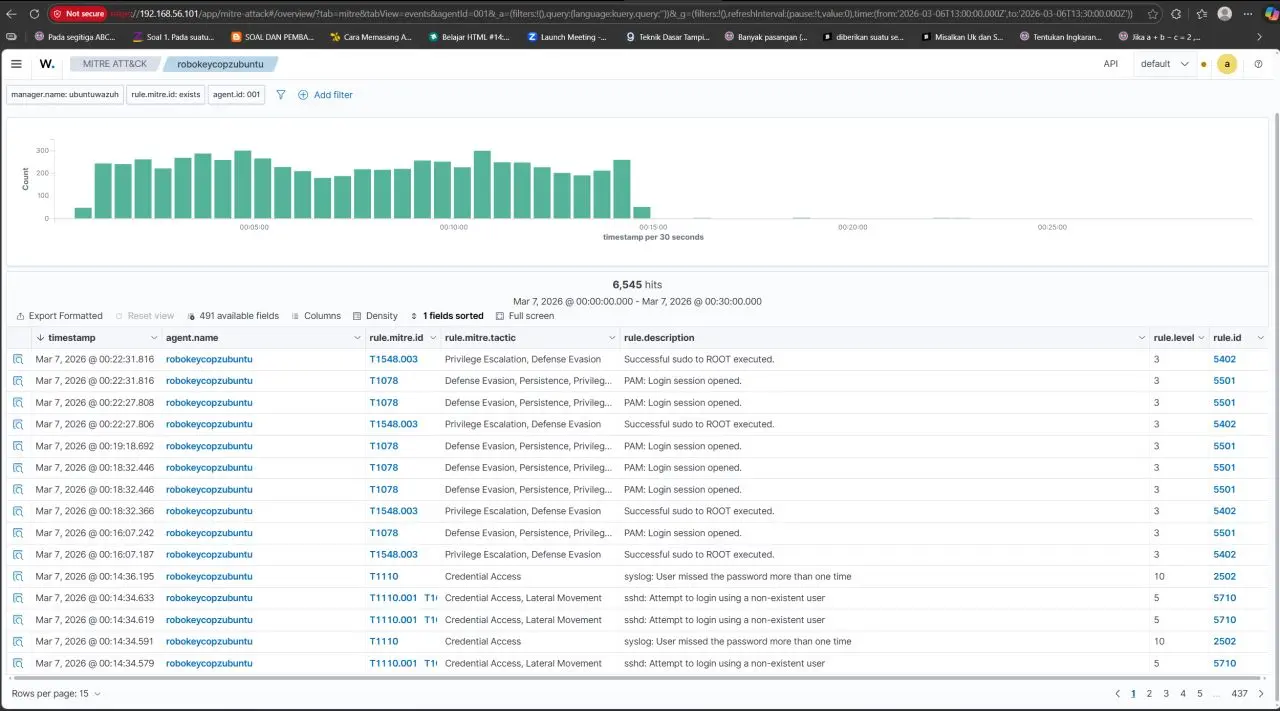
Task: Open '1 fields sorted' sorting options
Action: click(x=446, y=316)
